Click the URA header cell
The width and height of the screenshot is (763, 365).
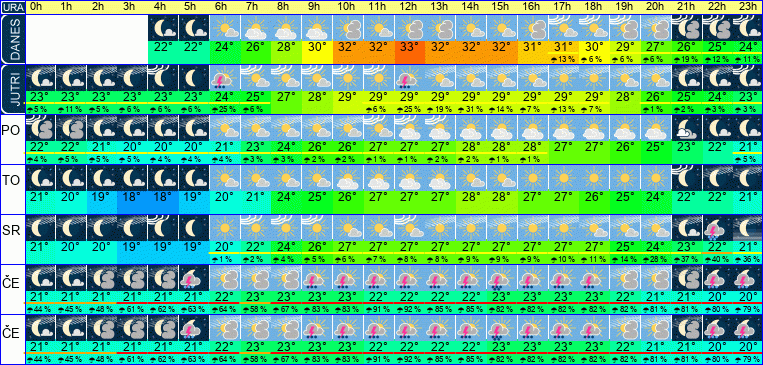tap(12, 7)
